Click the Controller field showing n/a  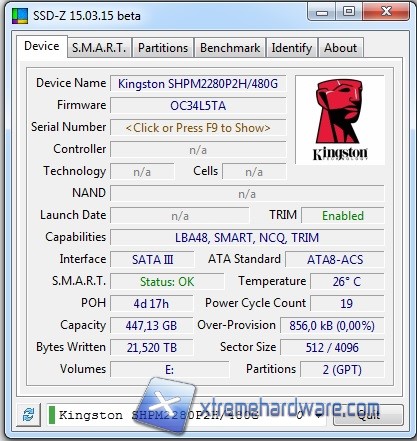click(x=198, y=150)
